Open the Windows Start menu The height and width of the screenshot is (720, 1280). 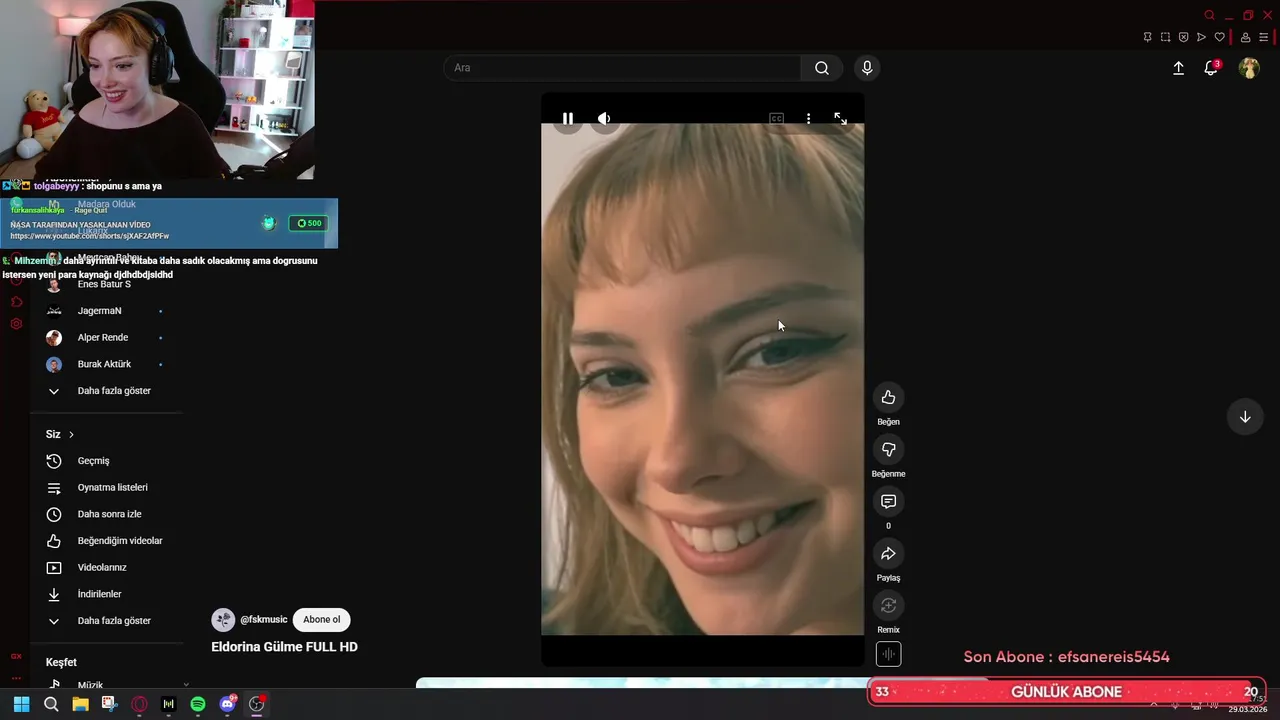pos(21,704)
